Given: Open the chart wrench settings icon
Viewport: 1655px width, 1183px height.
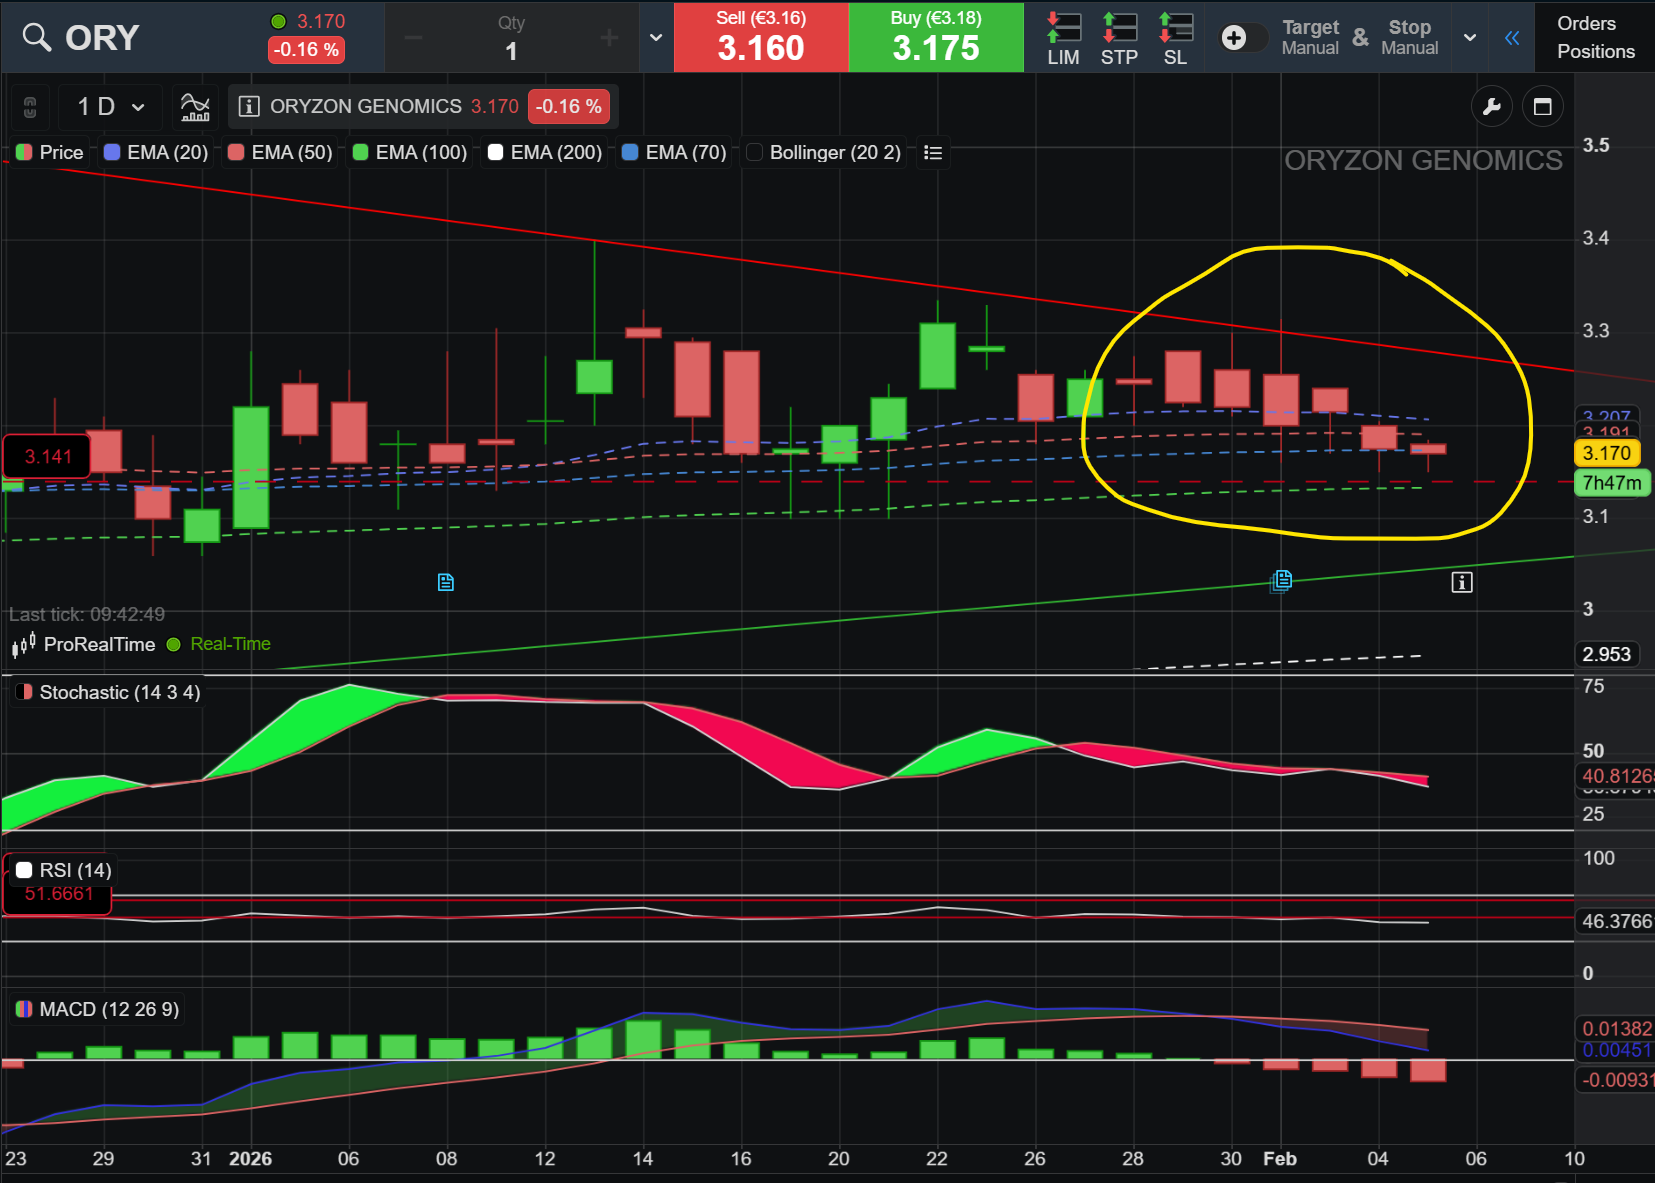Looking at the screenshot, I should pos(1491,107).
